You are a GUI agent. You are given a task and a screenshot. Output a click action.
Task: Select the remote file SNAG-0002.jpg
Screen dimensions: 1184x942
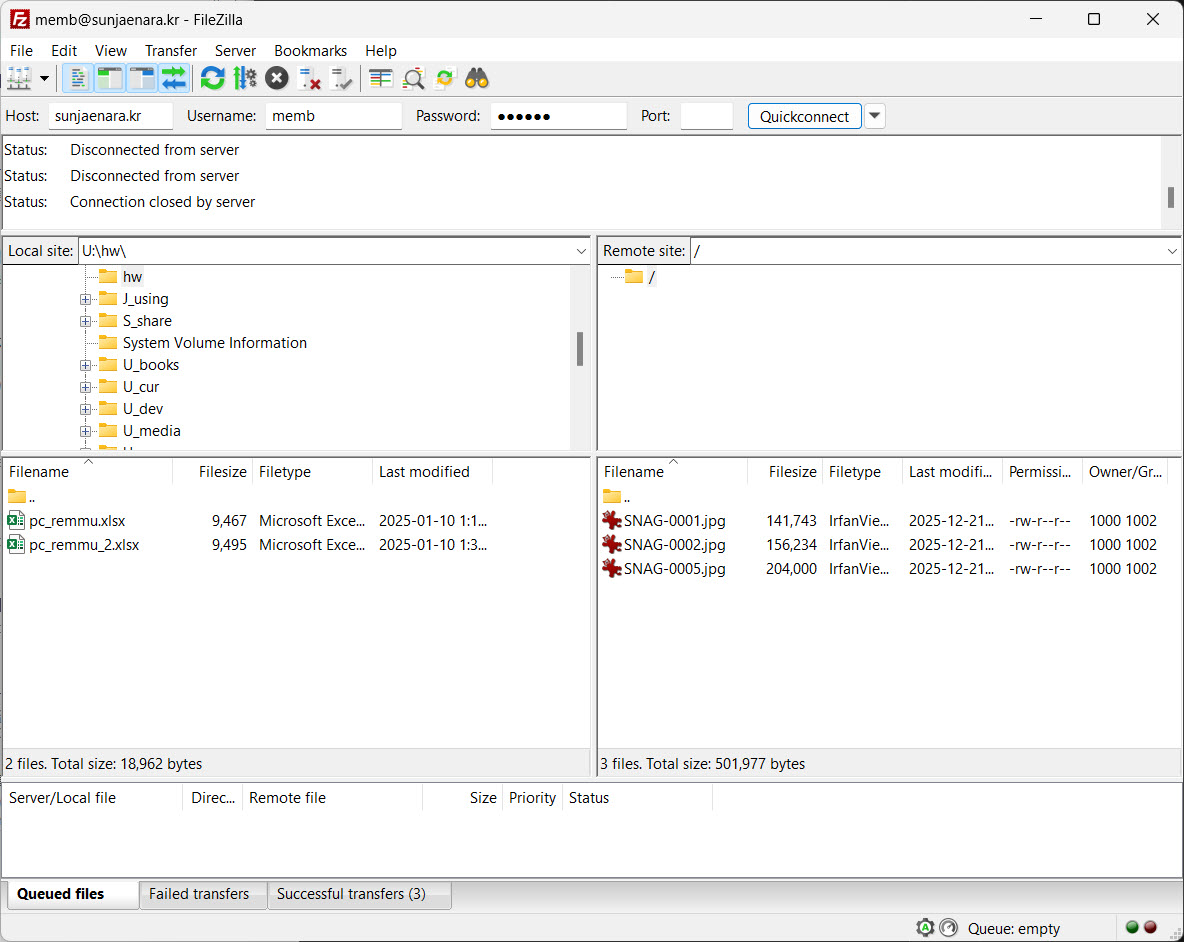tap(674, 545)
